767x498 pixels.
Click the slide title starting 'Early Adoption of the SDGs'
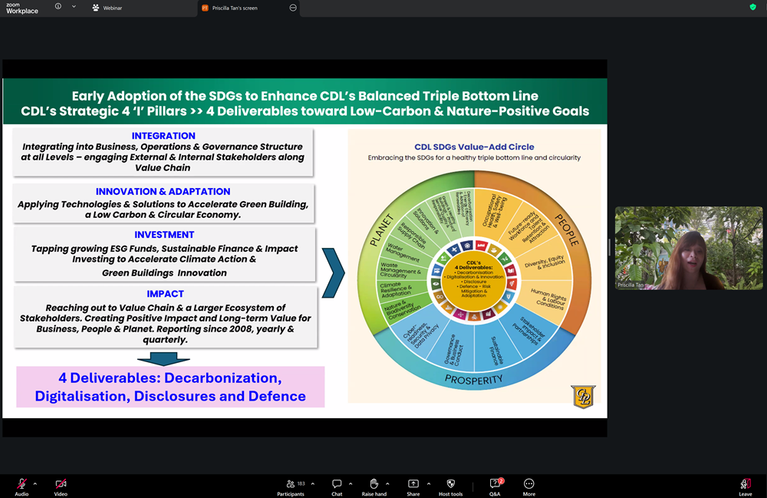click(x=305, y=103)
